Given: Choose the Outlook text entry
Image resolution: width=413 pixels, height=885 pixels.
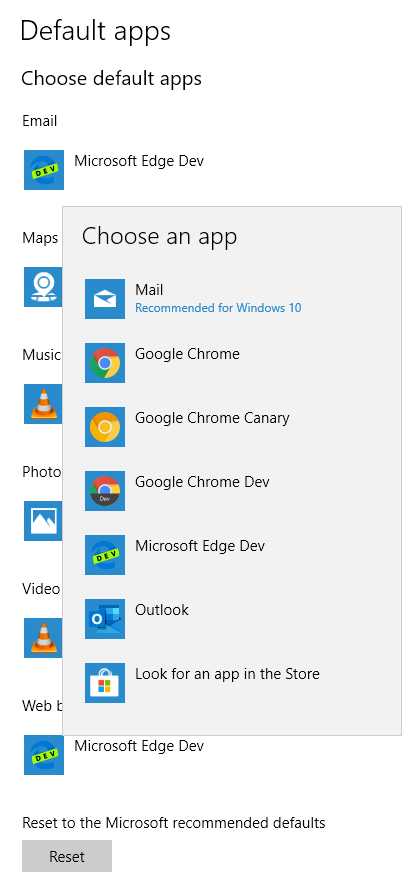Looking at the screenshot, I should 162,610.
